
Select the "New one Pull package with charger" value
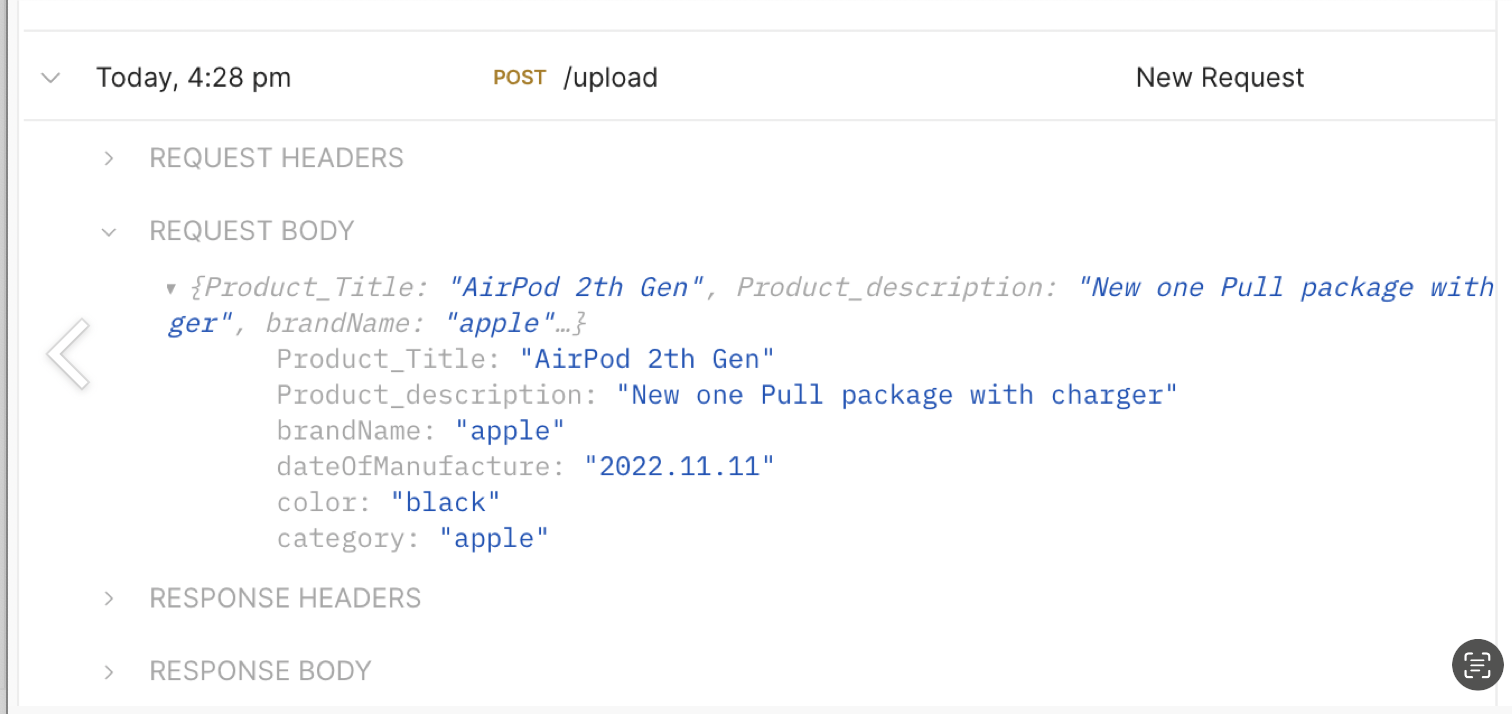coord(897,395)
